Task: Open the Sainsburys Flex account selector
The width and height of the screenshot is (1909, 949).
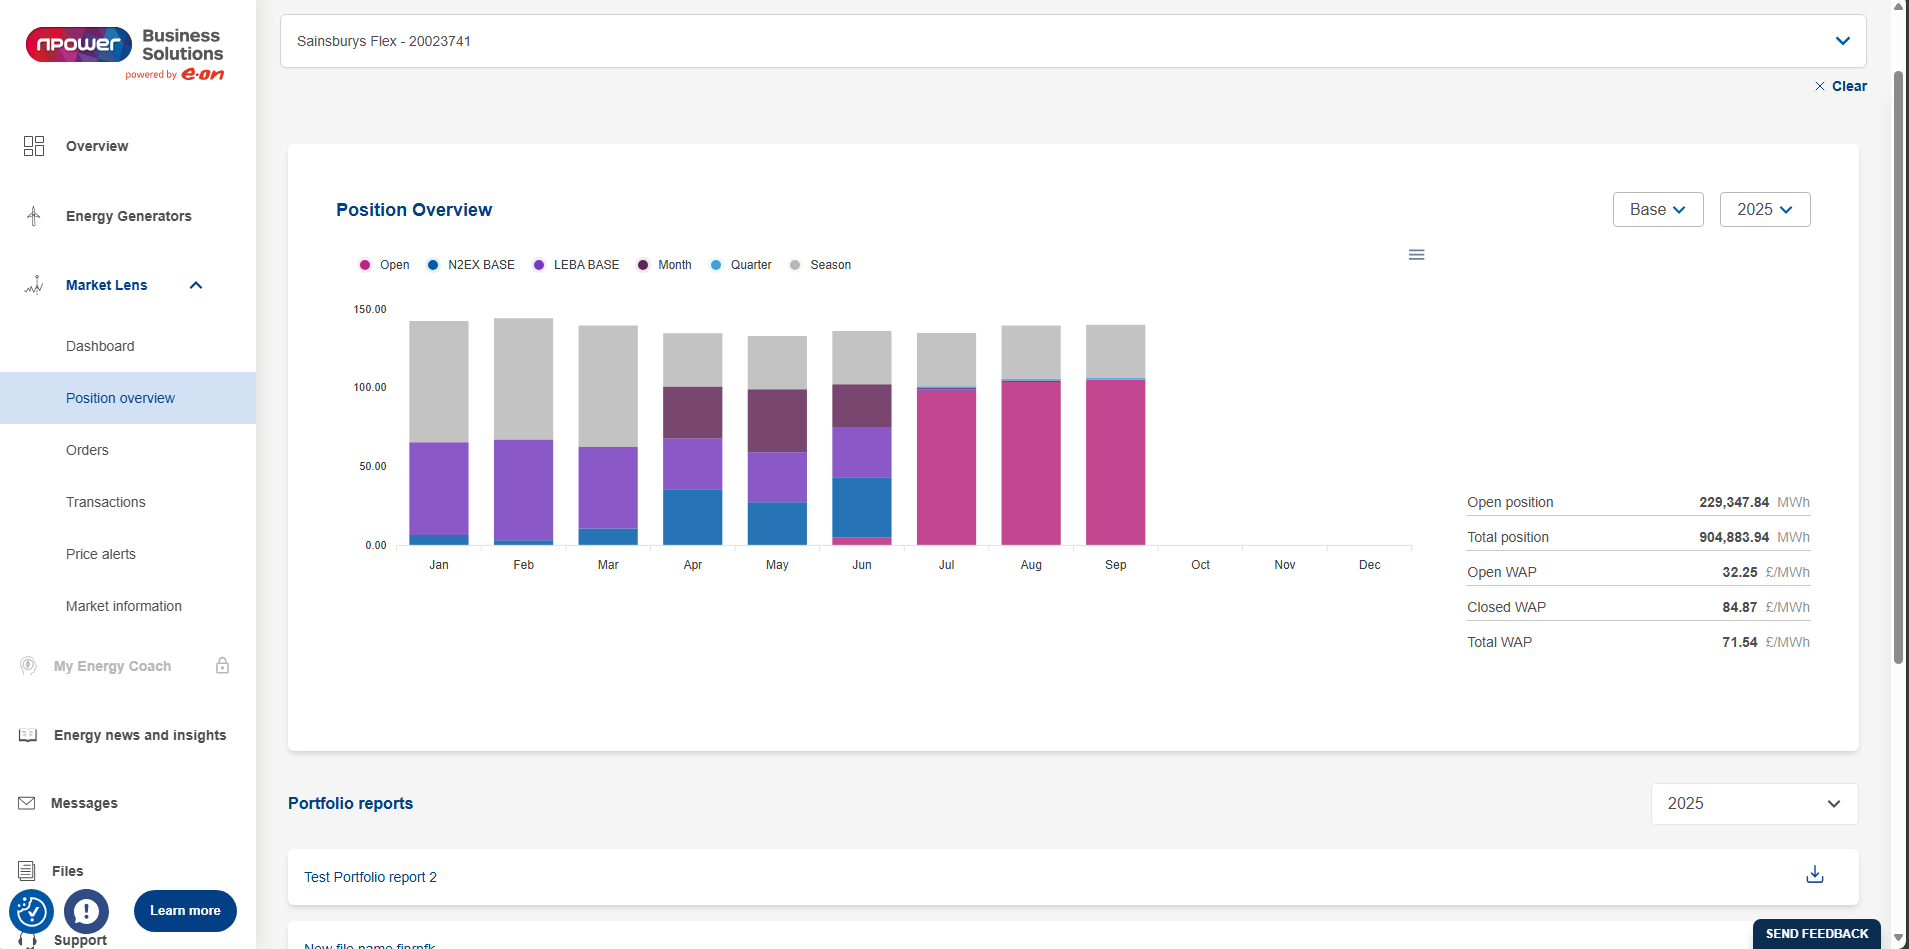Action: point(1072,41)
